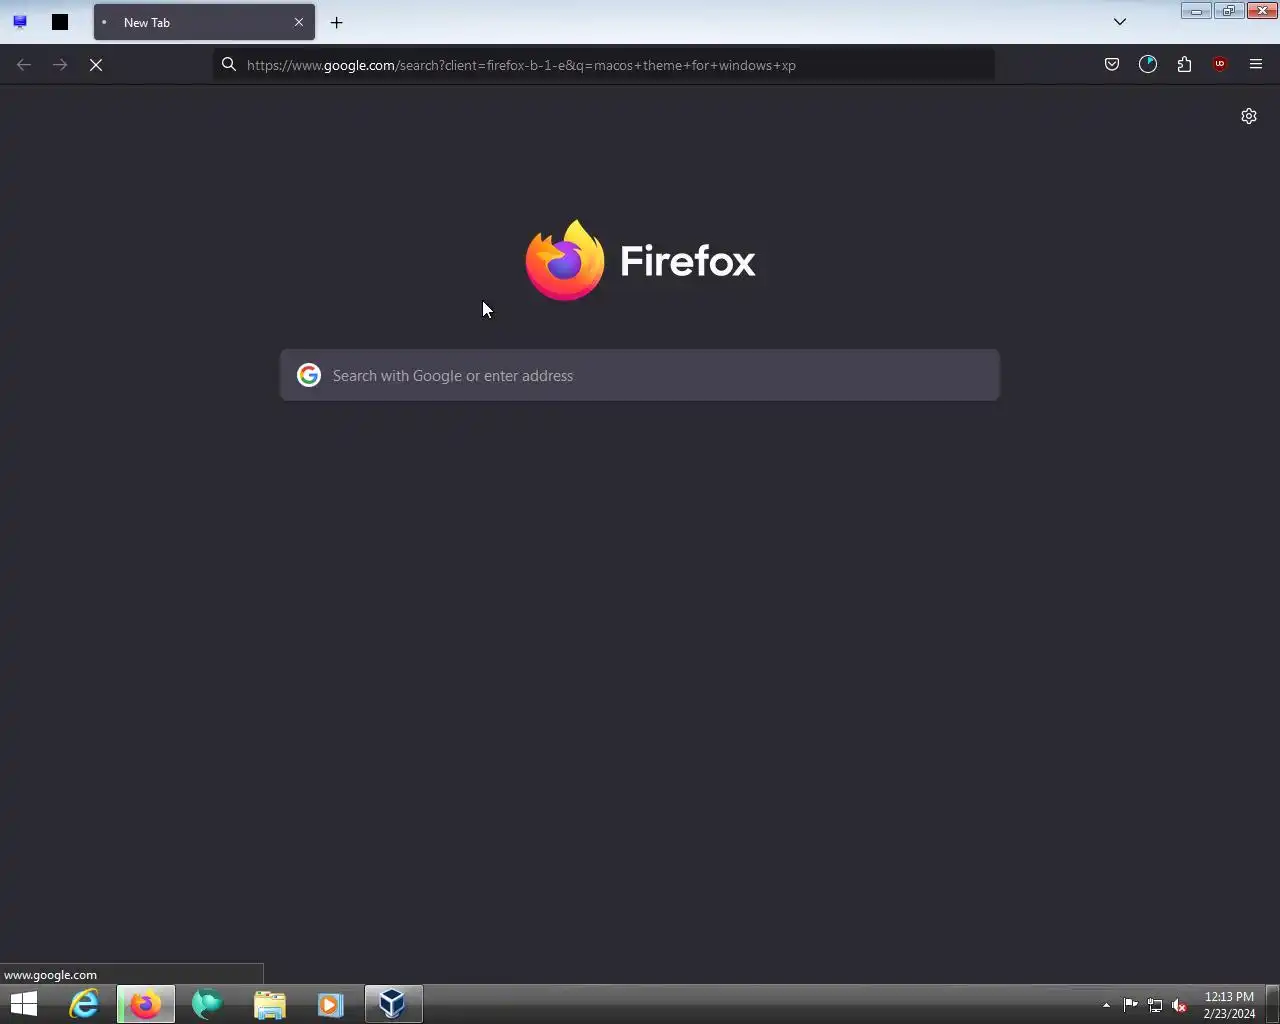Launch Internet Explorer from the taskbar
1280x1024 pixels.
(x=84, y=1003)
